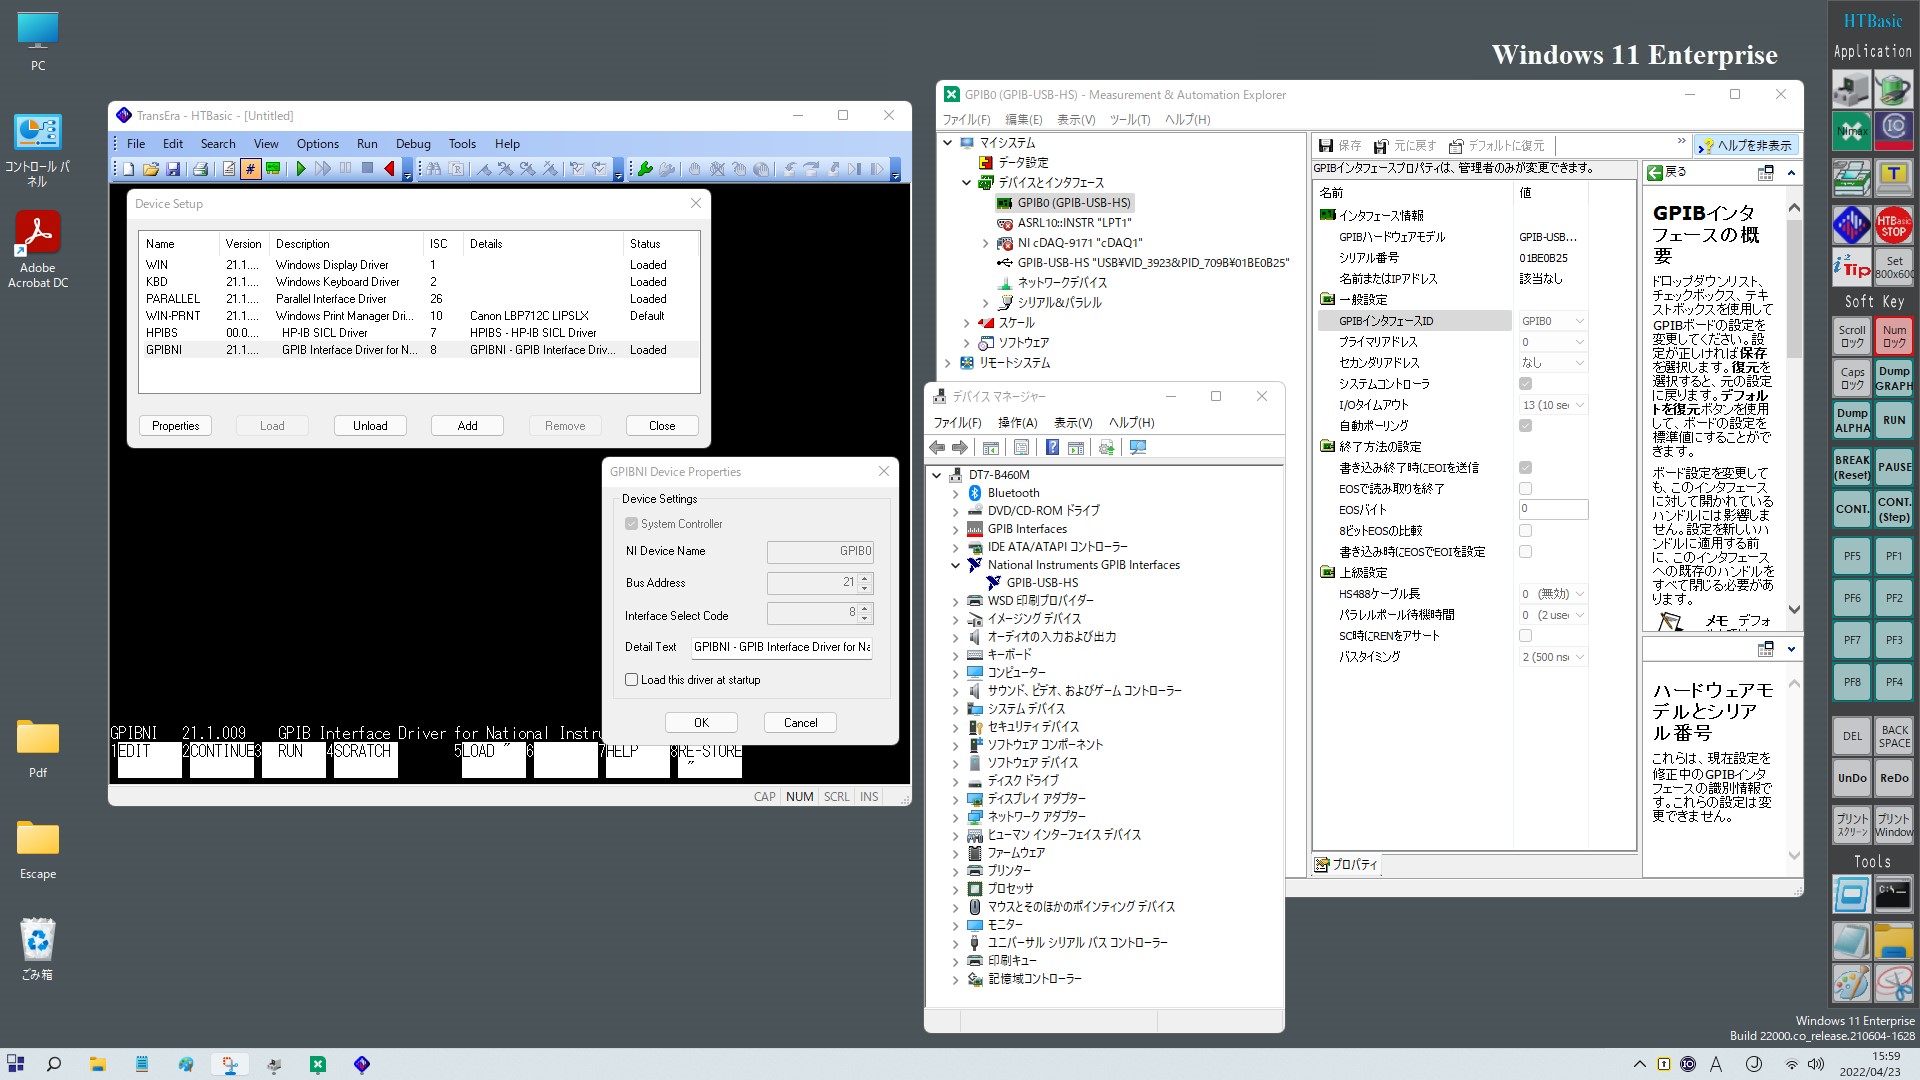Click UnDo soft key

pos(1851,778)
